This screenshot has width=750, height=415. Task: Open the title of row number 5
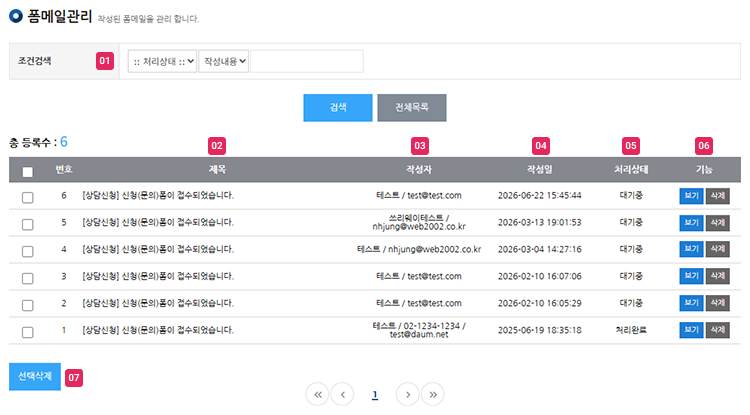(158, 222)
